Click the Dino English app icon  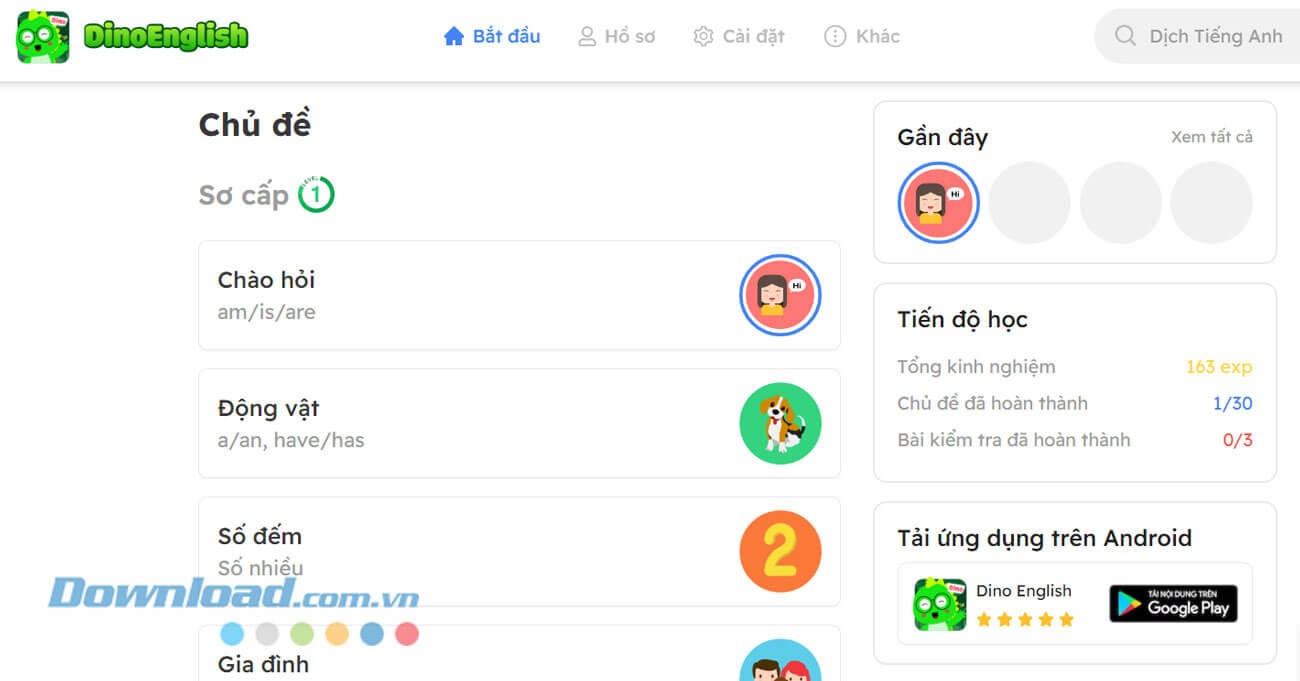pos(940,604)
